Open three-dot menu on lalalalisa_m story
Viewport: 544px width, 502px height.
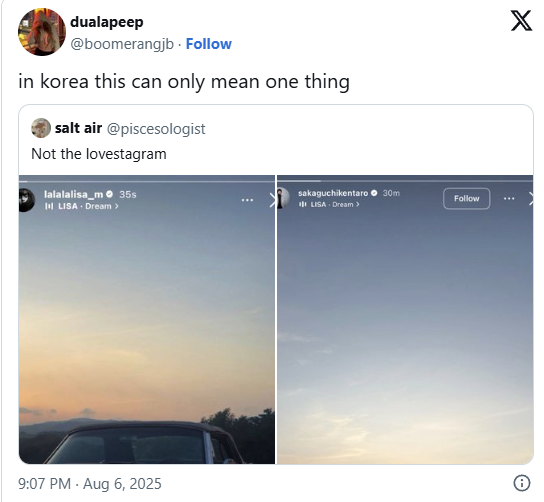click(247, 200)
